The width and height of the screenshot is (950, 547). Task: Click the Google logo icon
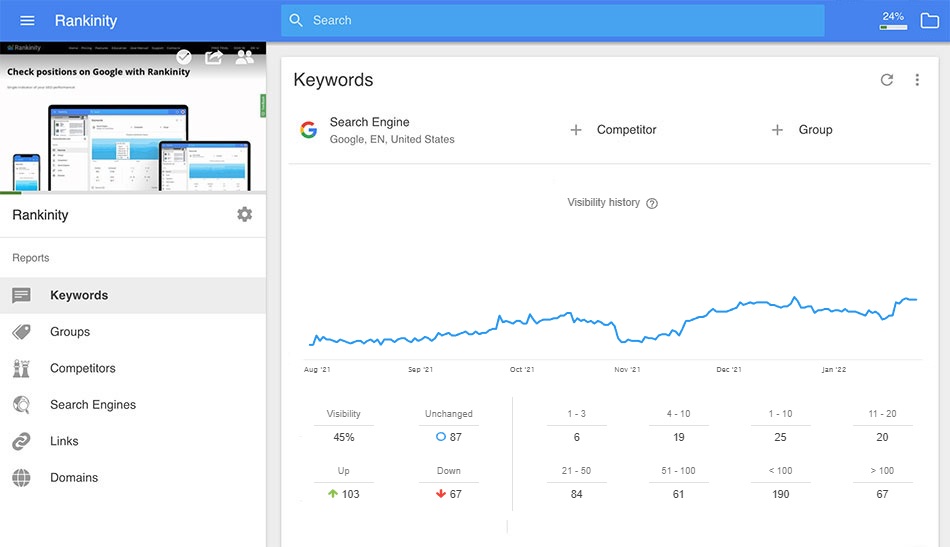308,130
